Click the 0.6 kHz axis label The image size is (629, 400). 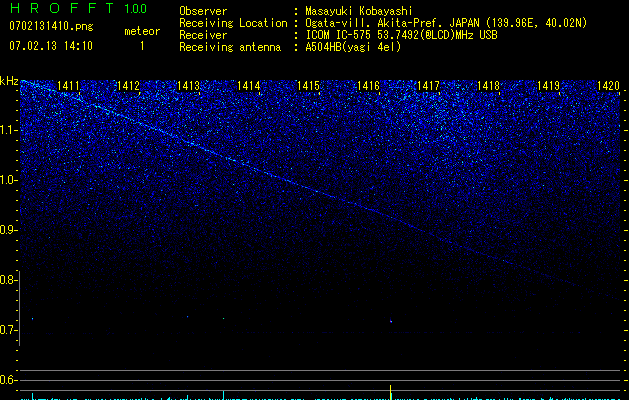pos(8,380)
